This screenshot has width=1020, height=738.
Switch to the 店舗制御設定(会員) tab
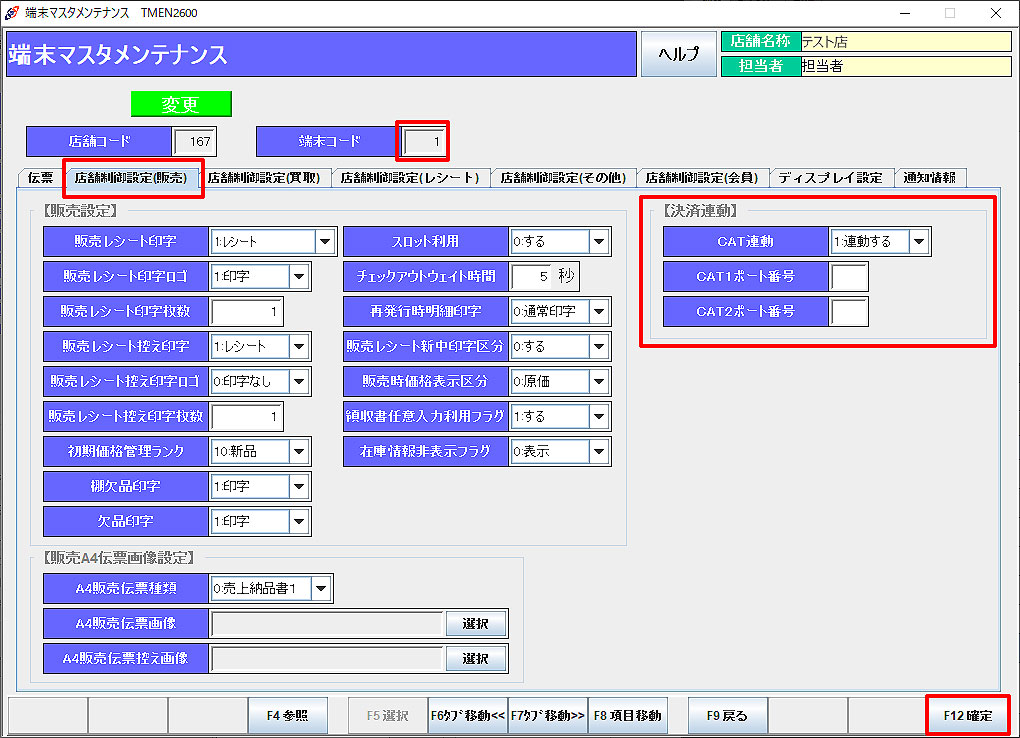(701, 178)
